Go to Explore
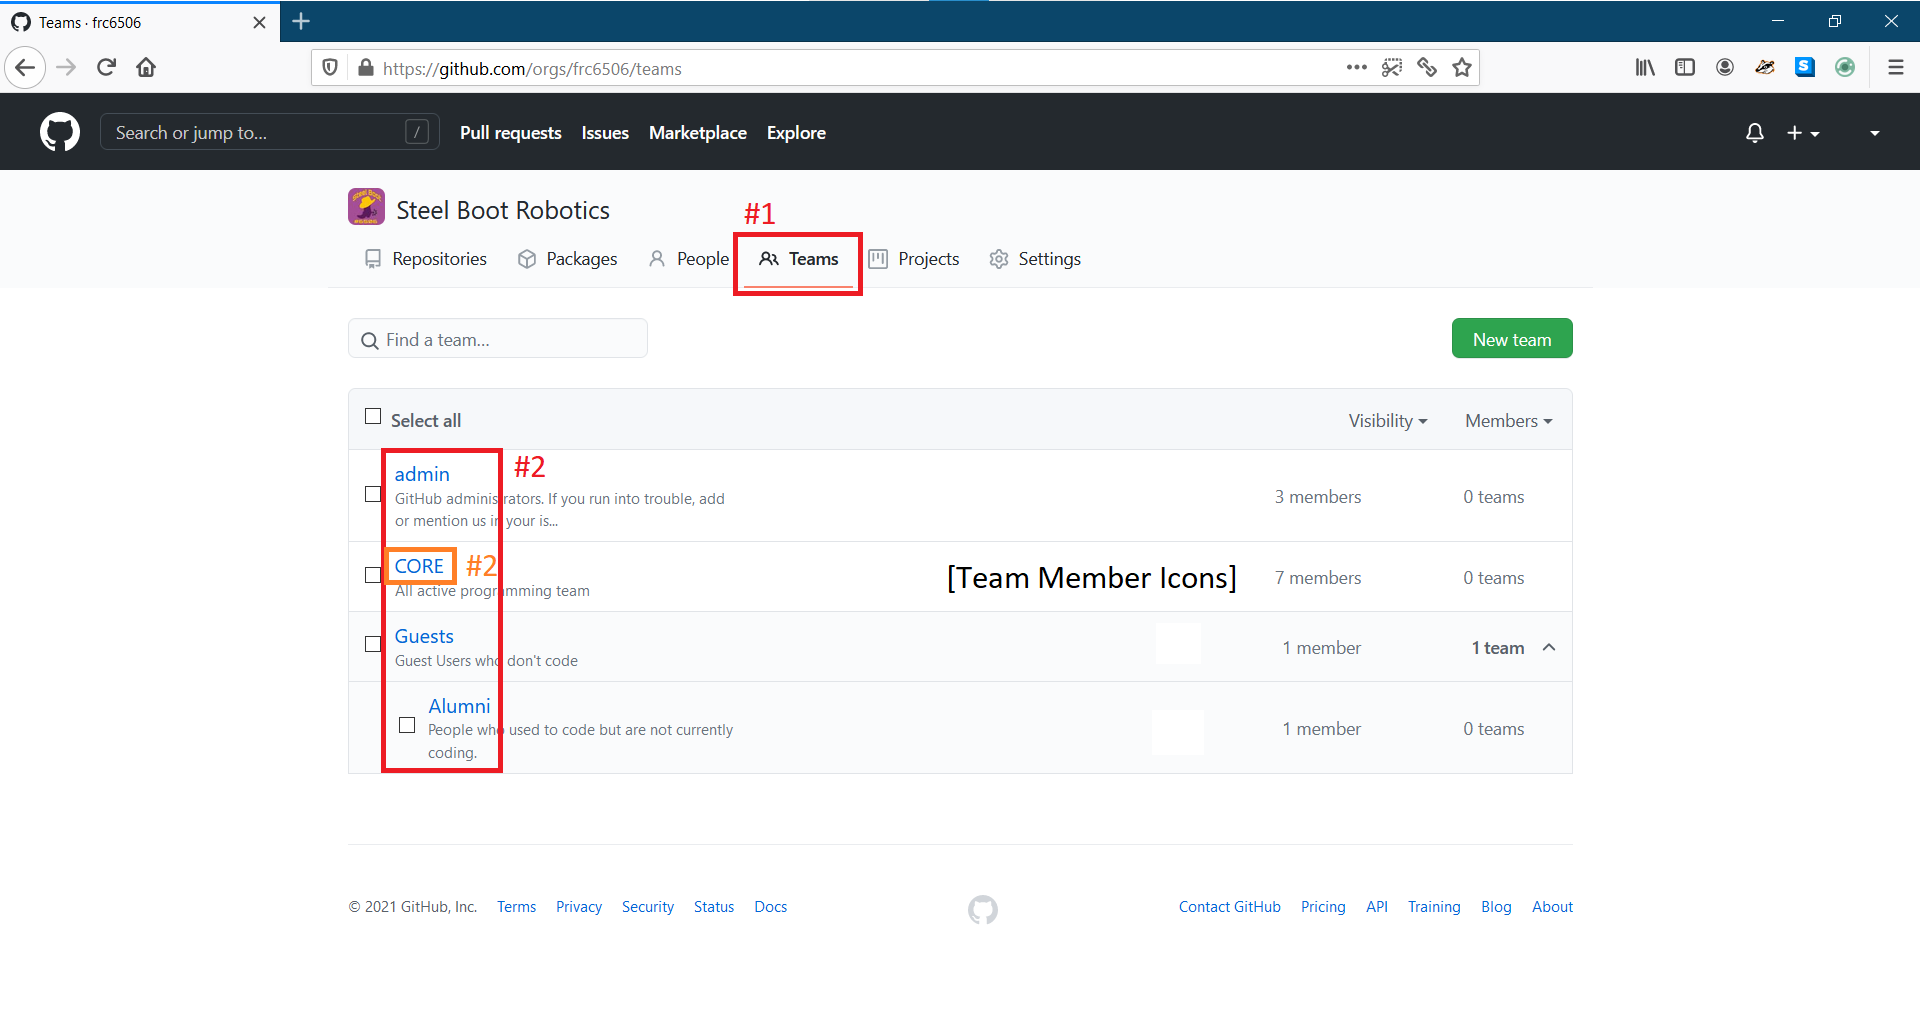This screenshot has height=1030, width=1920. 796,133
